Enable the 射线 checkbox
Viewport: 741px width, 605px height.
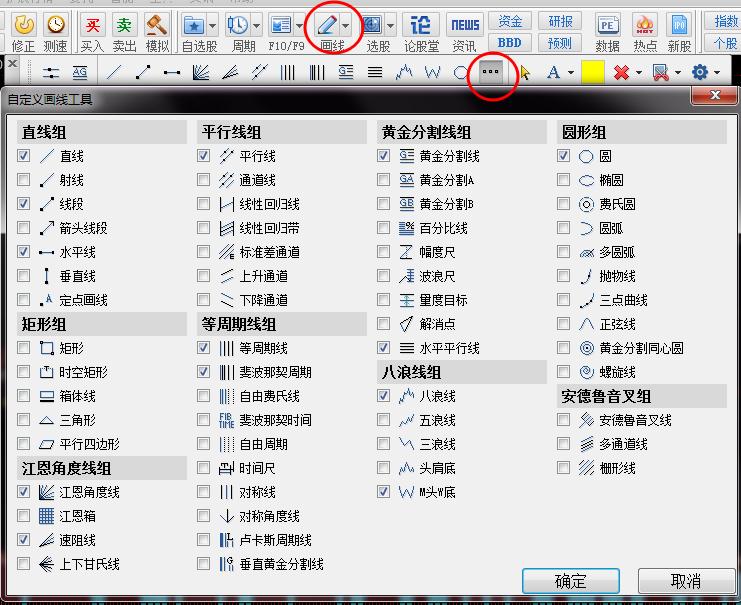[x=24, y=180]
